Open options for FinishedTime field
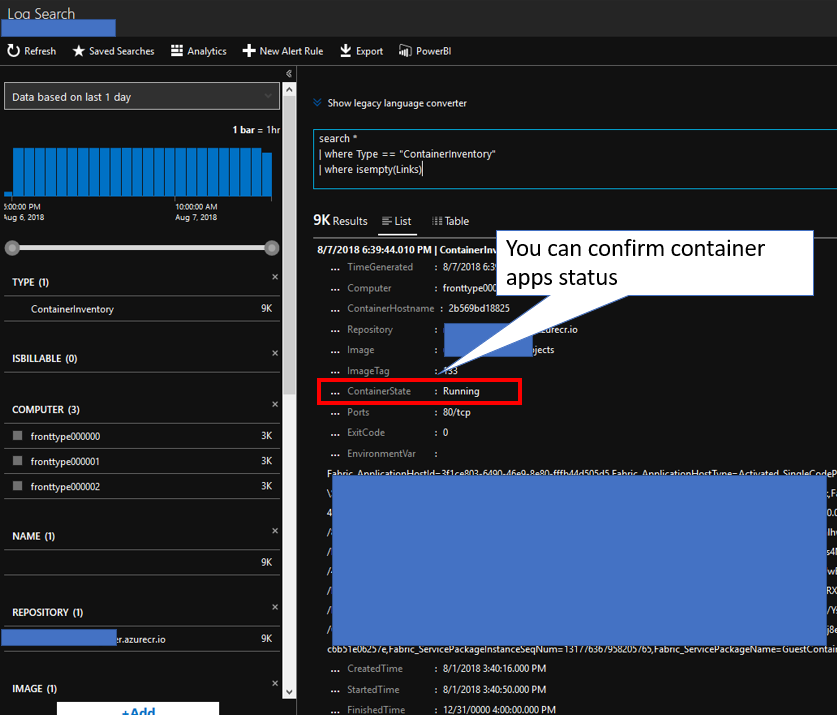837x715 pixels. [335, 711]
